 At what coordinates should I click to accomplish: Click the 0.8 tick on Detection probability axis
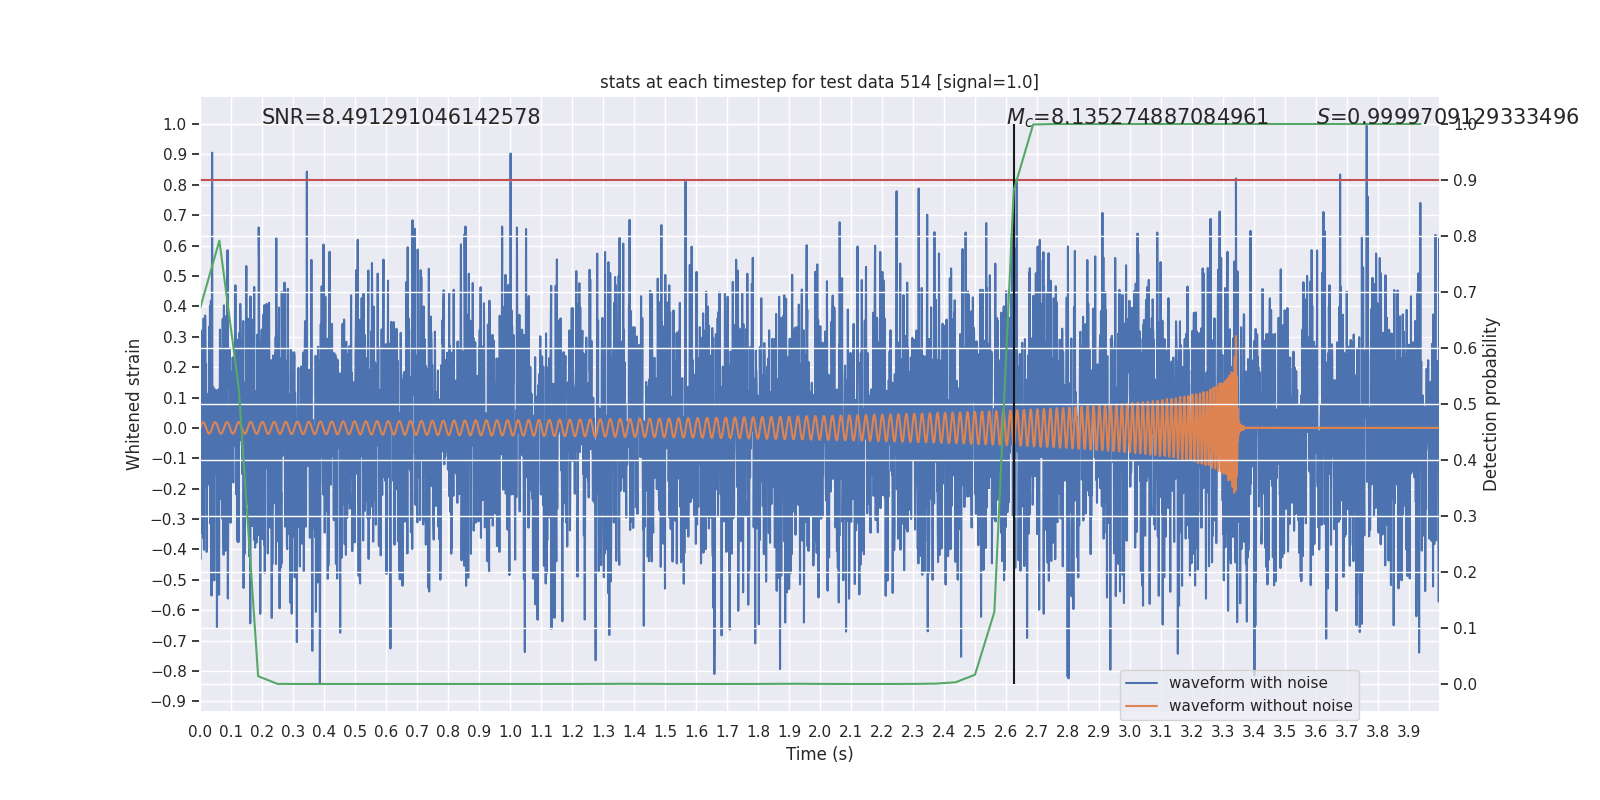(x=1465, y=237)
